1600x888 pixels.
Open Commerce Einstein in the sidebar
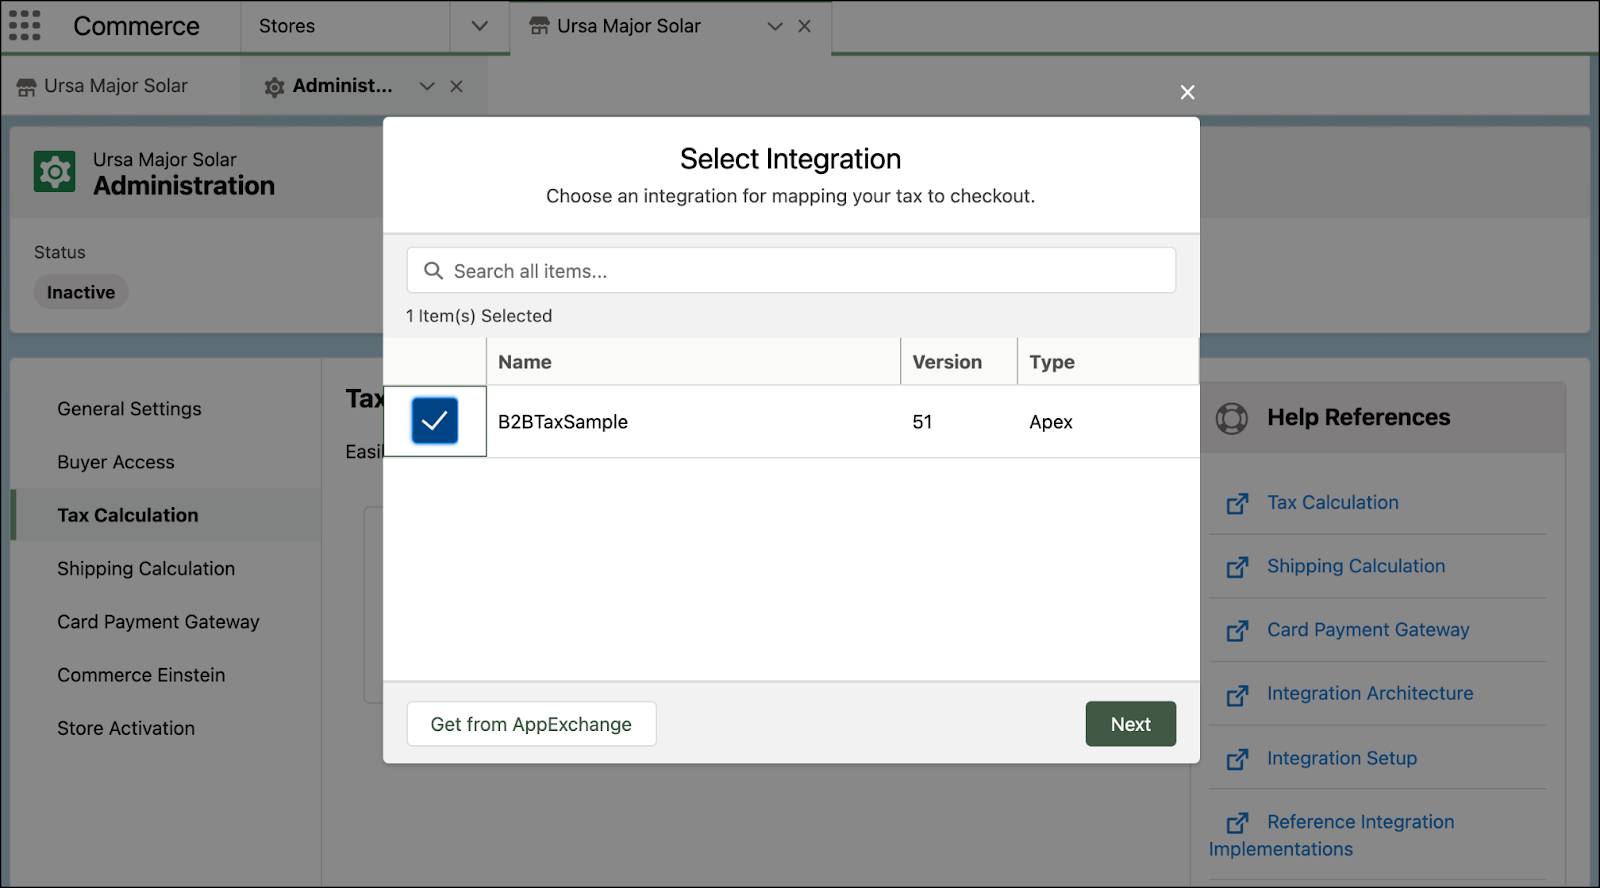141,675
